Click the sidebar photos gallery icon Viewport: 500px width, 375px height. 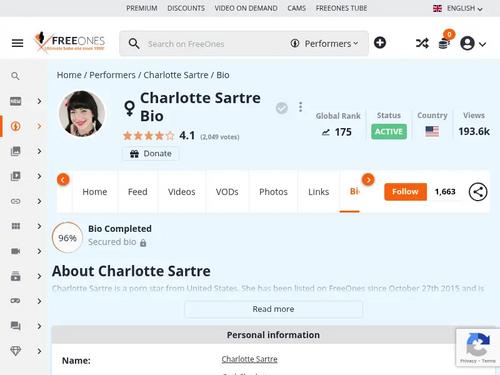[x=16, y=151]
